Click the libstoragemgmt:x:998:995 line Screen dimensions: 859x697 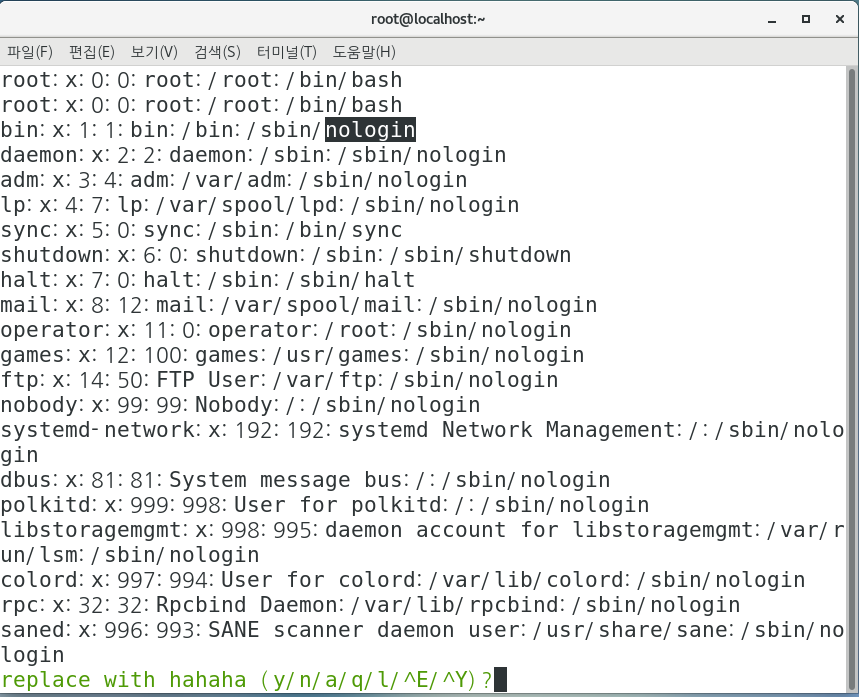[422, 542]
